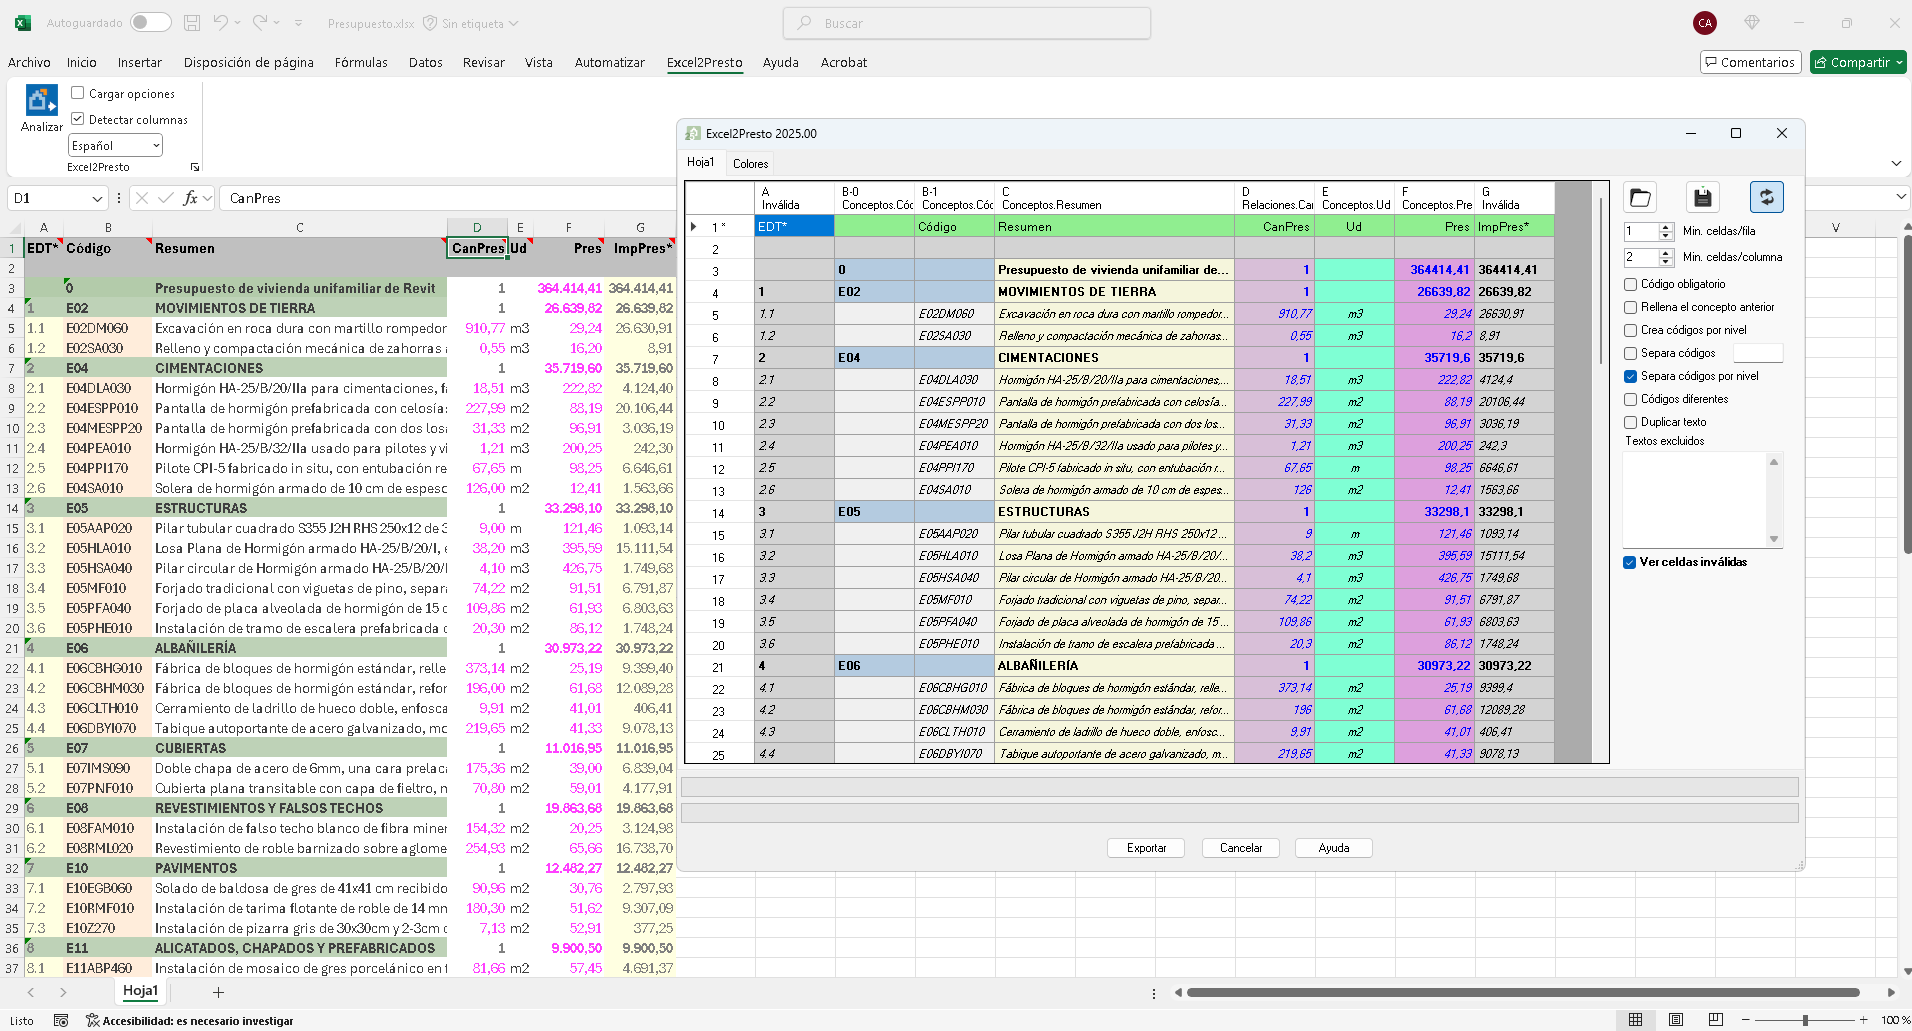The height and width of the screenshot is (1031, 1912).
Task: Switch to the Colores tab in dialog
Action: (750, 164)
